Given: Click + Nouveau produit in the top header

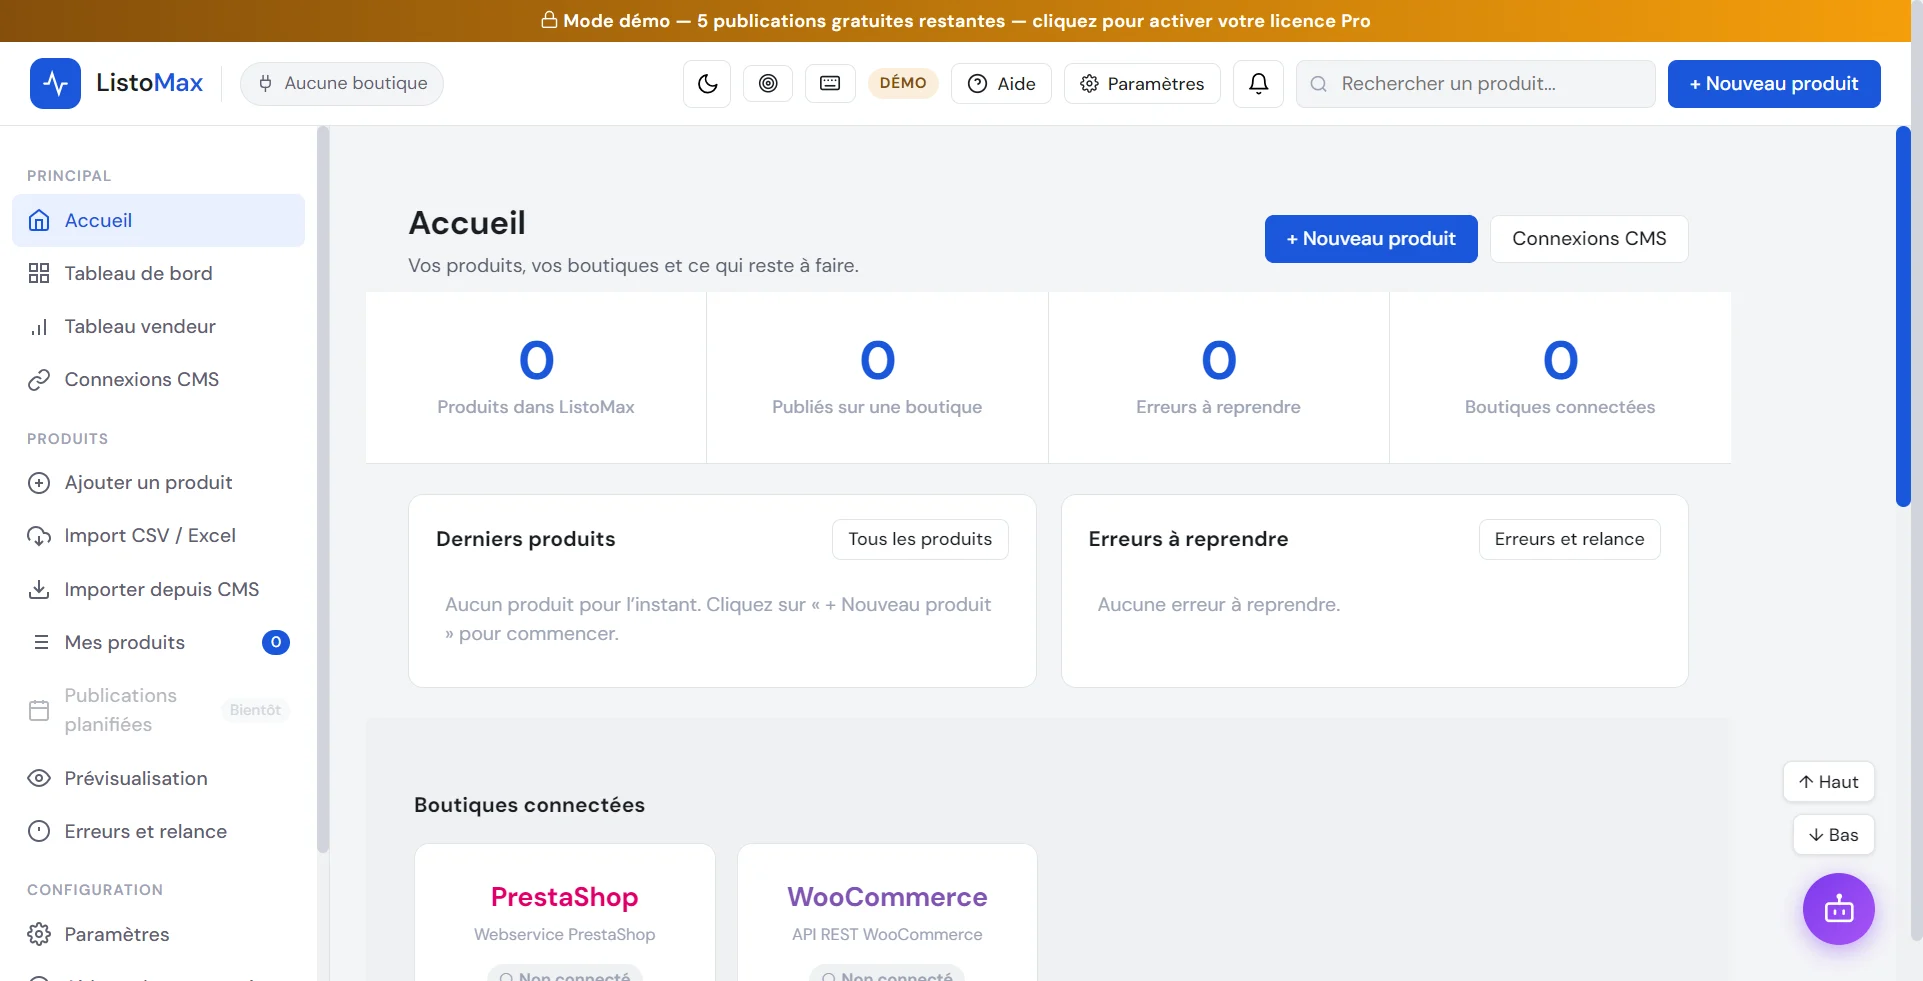Looking at the screenshot, I should tap(1774, 84).
